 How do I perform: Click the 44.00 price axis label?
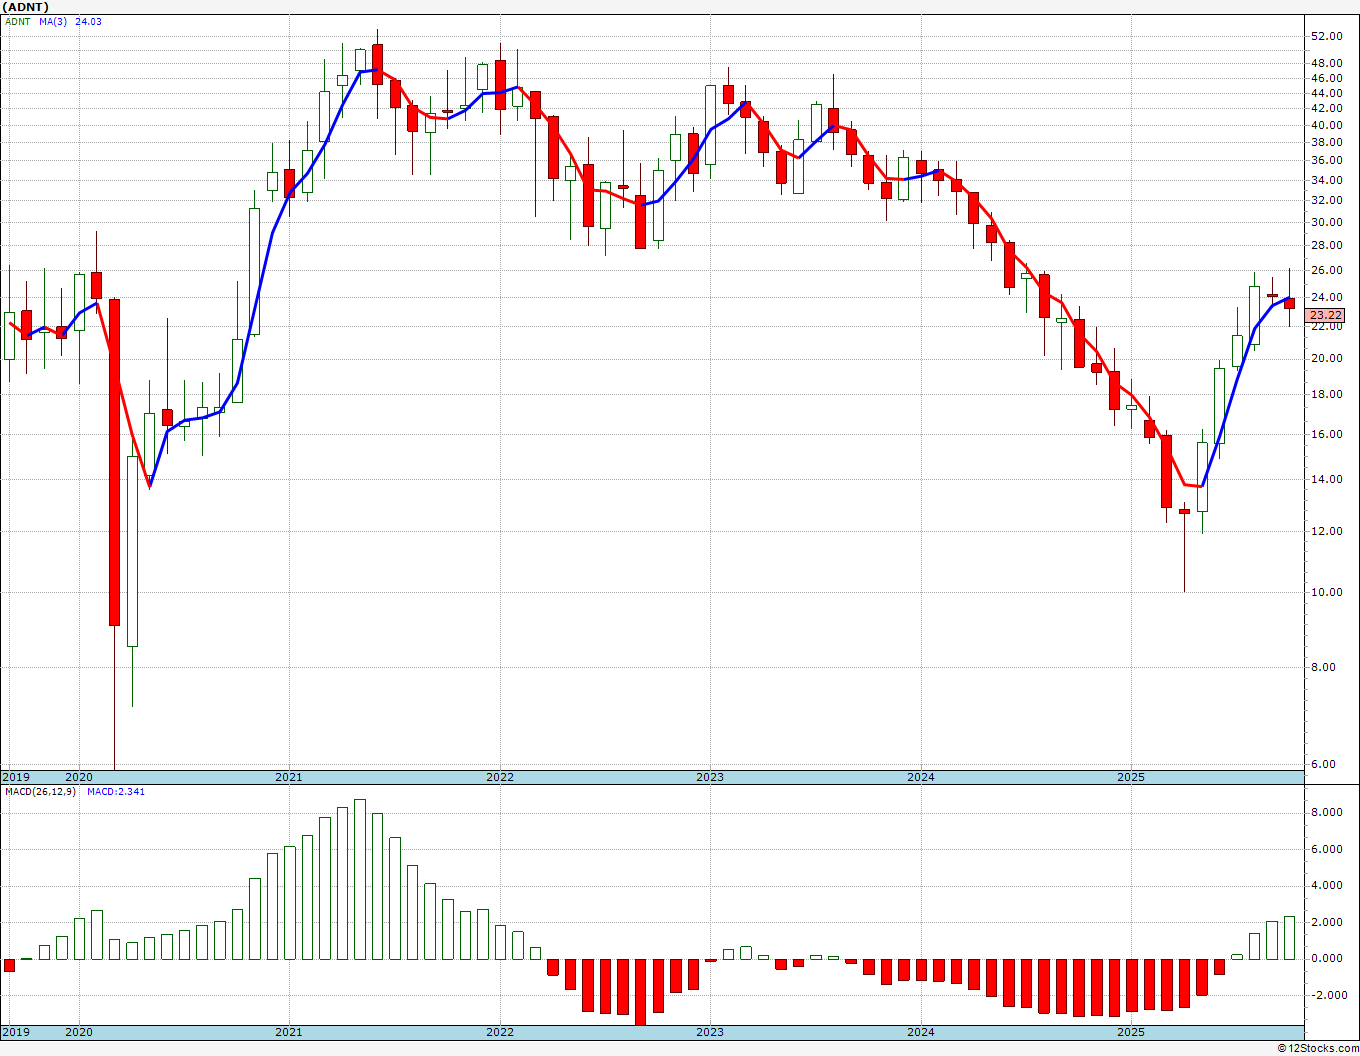(x=1326, y=93)
